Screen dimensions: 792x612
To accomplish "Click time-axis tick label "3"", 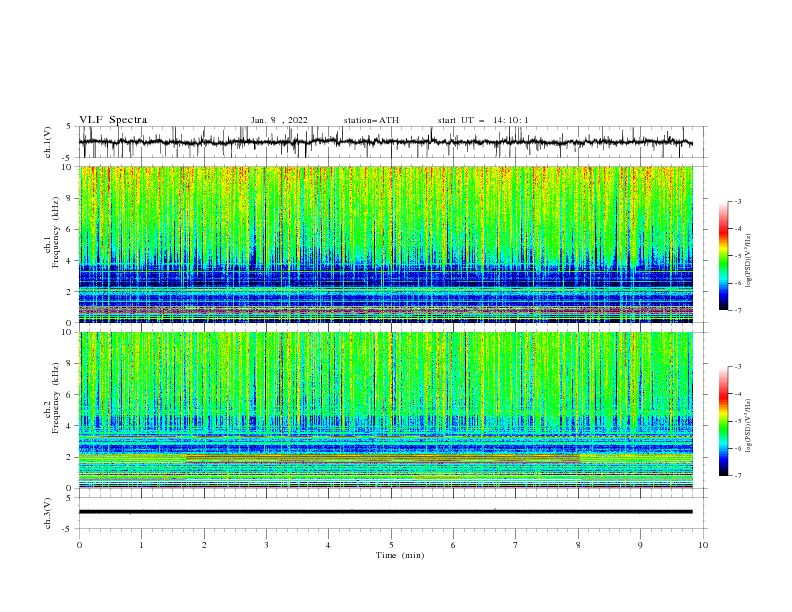I will point(266,545).
